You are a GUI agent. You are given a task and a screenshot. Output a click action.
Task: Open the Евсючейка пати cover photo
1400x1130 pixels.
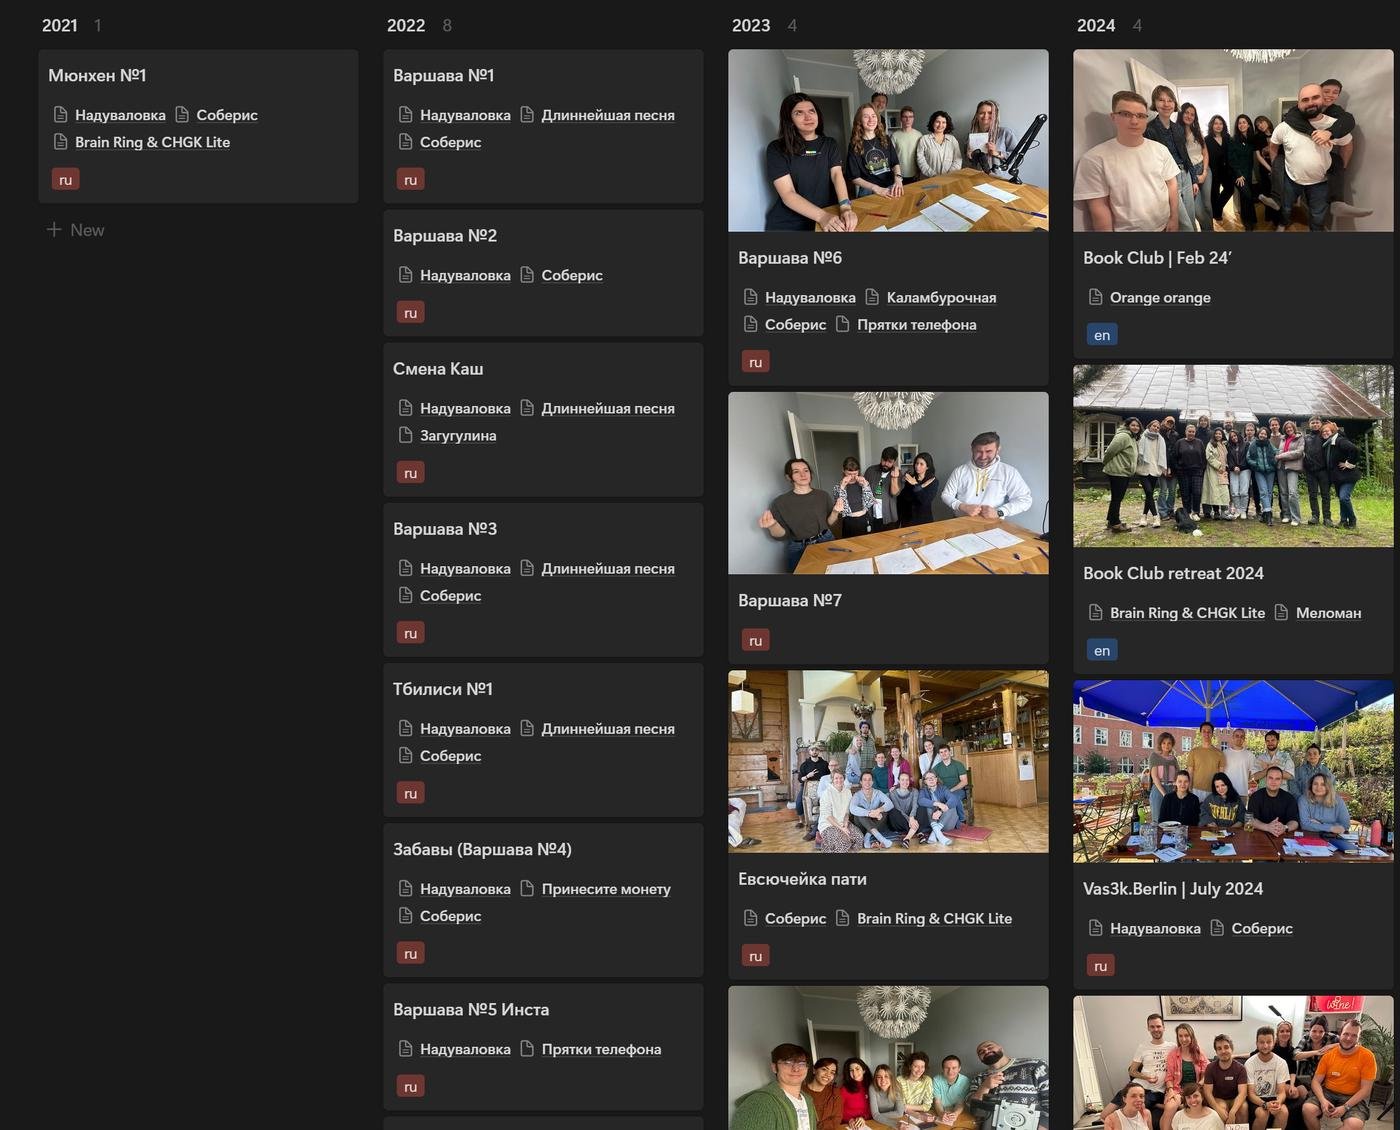(x=888, y=761)
